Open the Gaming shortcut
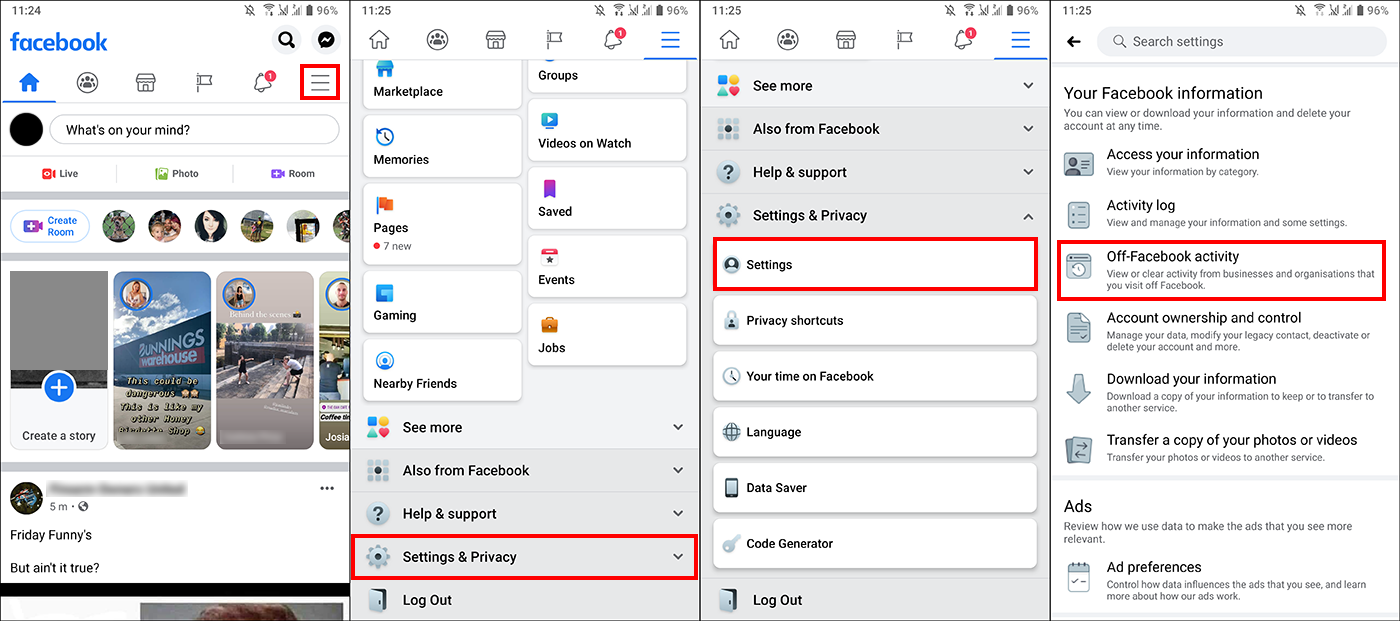The height and width of the screenshot is (621, 1400). [x=442, y=302]
